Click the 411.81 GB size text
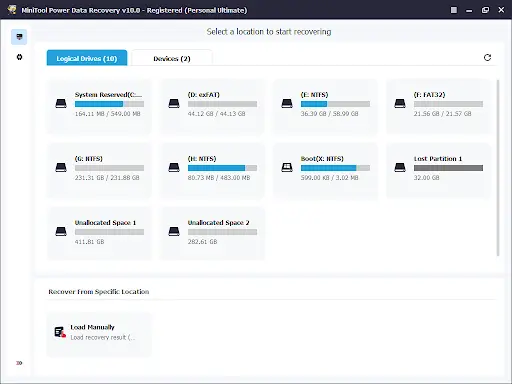Screen dimensions: 512x384 click(89, 242)
